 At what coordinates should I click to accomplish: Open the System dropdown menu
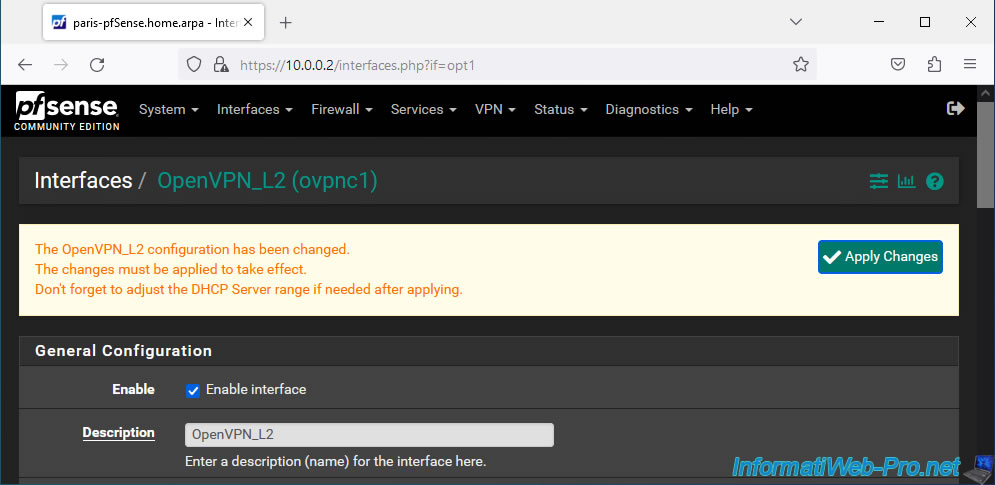pos(169,109)
